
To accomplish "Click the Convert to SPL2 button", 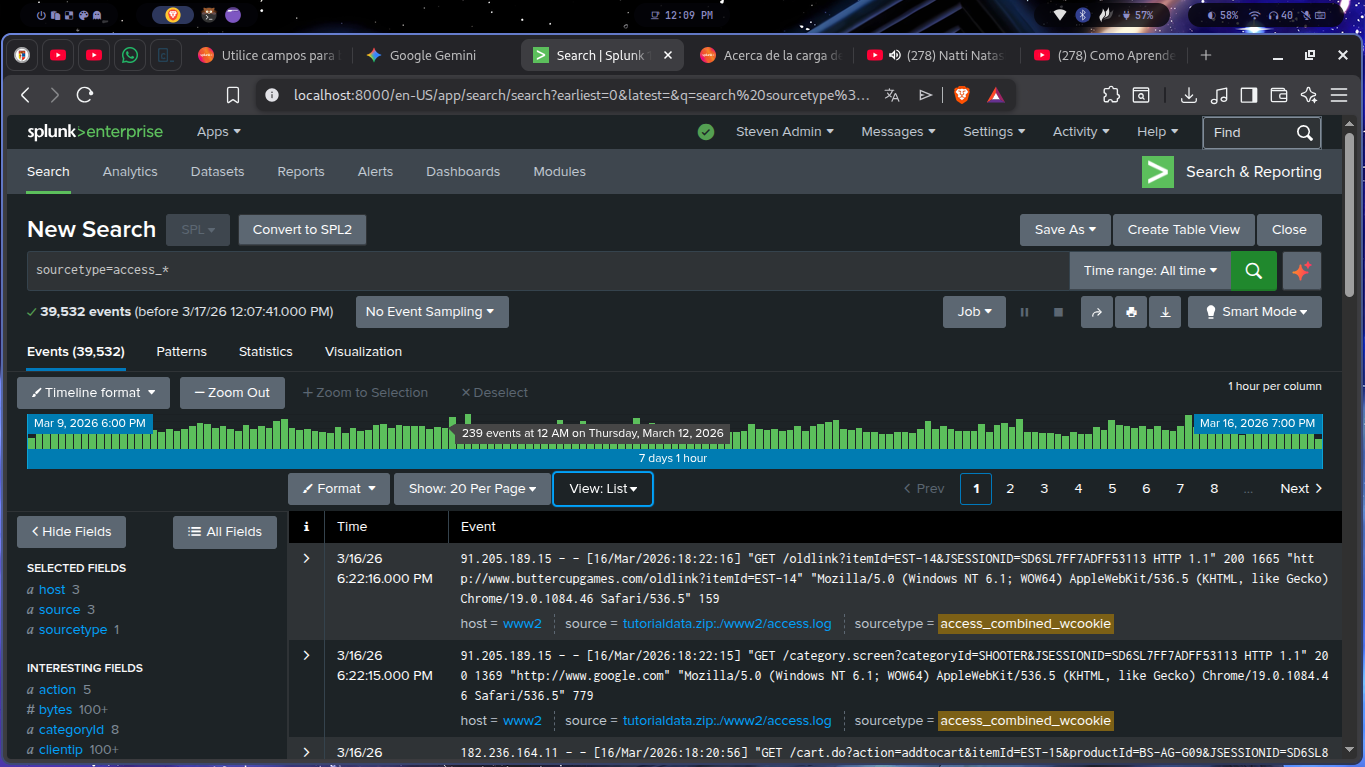I will tap(302, 230).
